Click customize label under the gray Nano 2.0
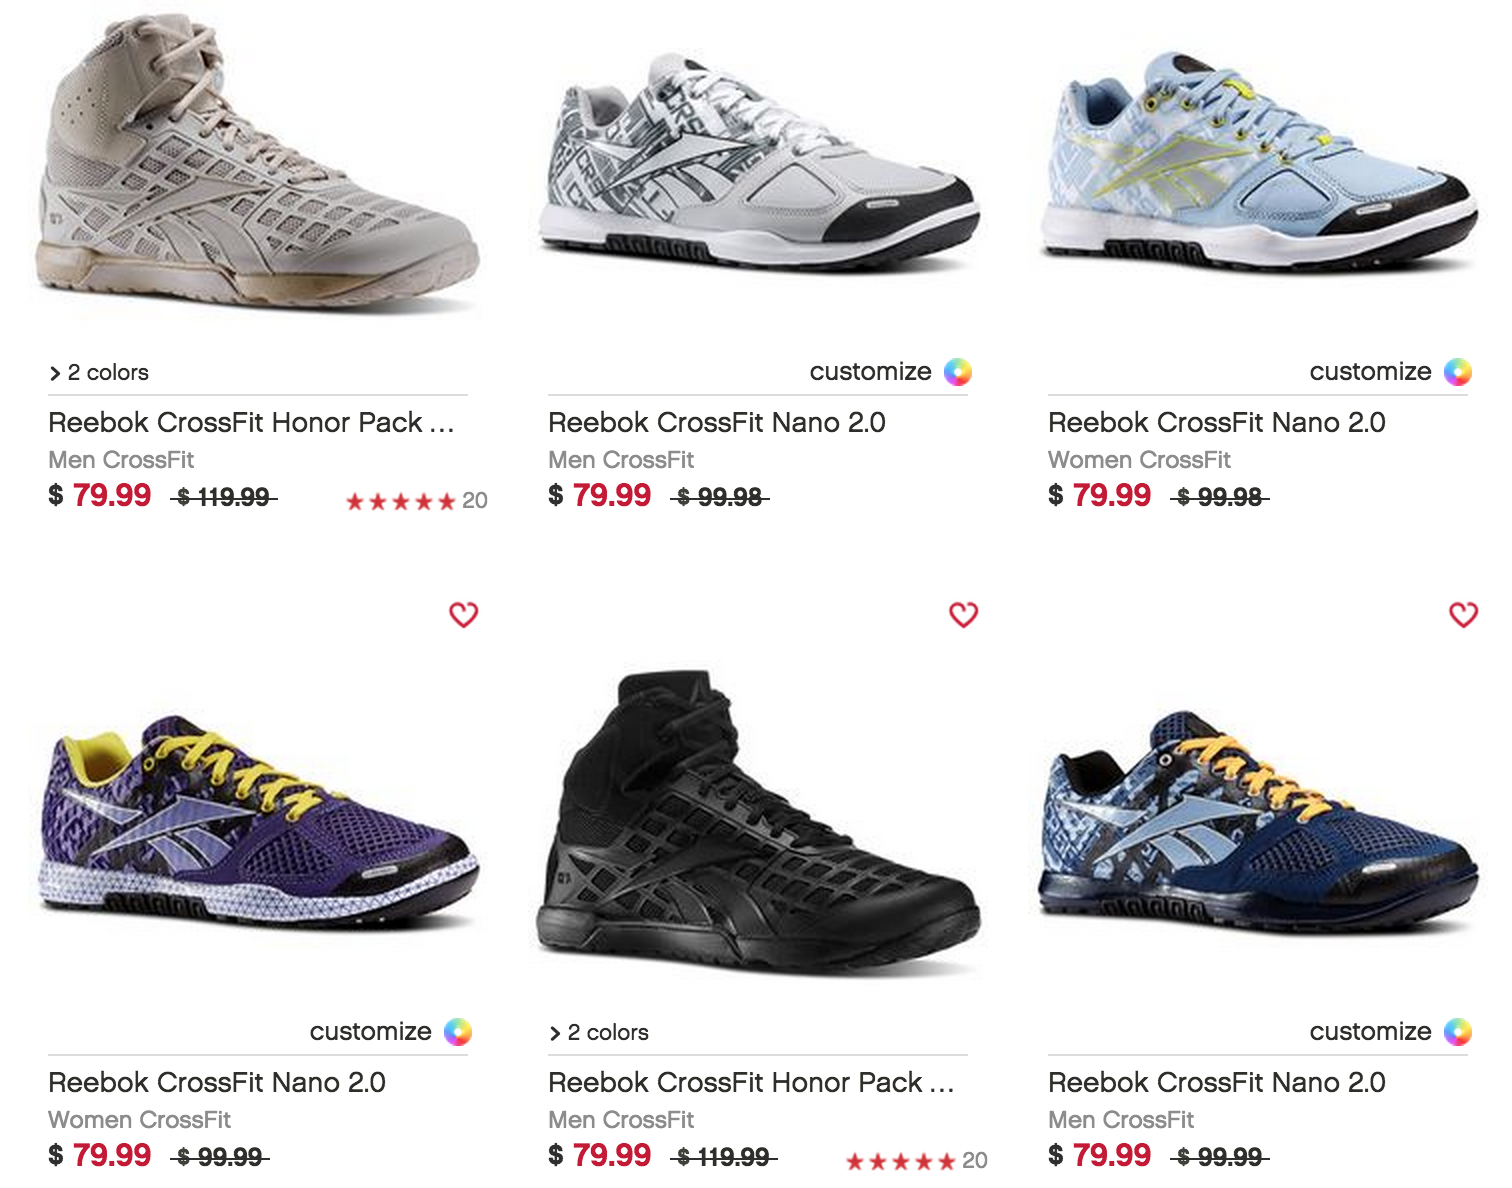The width and height of the screenshot is (1512, 1188). [871, 372]
